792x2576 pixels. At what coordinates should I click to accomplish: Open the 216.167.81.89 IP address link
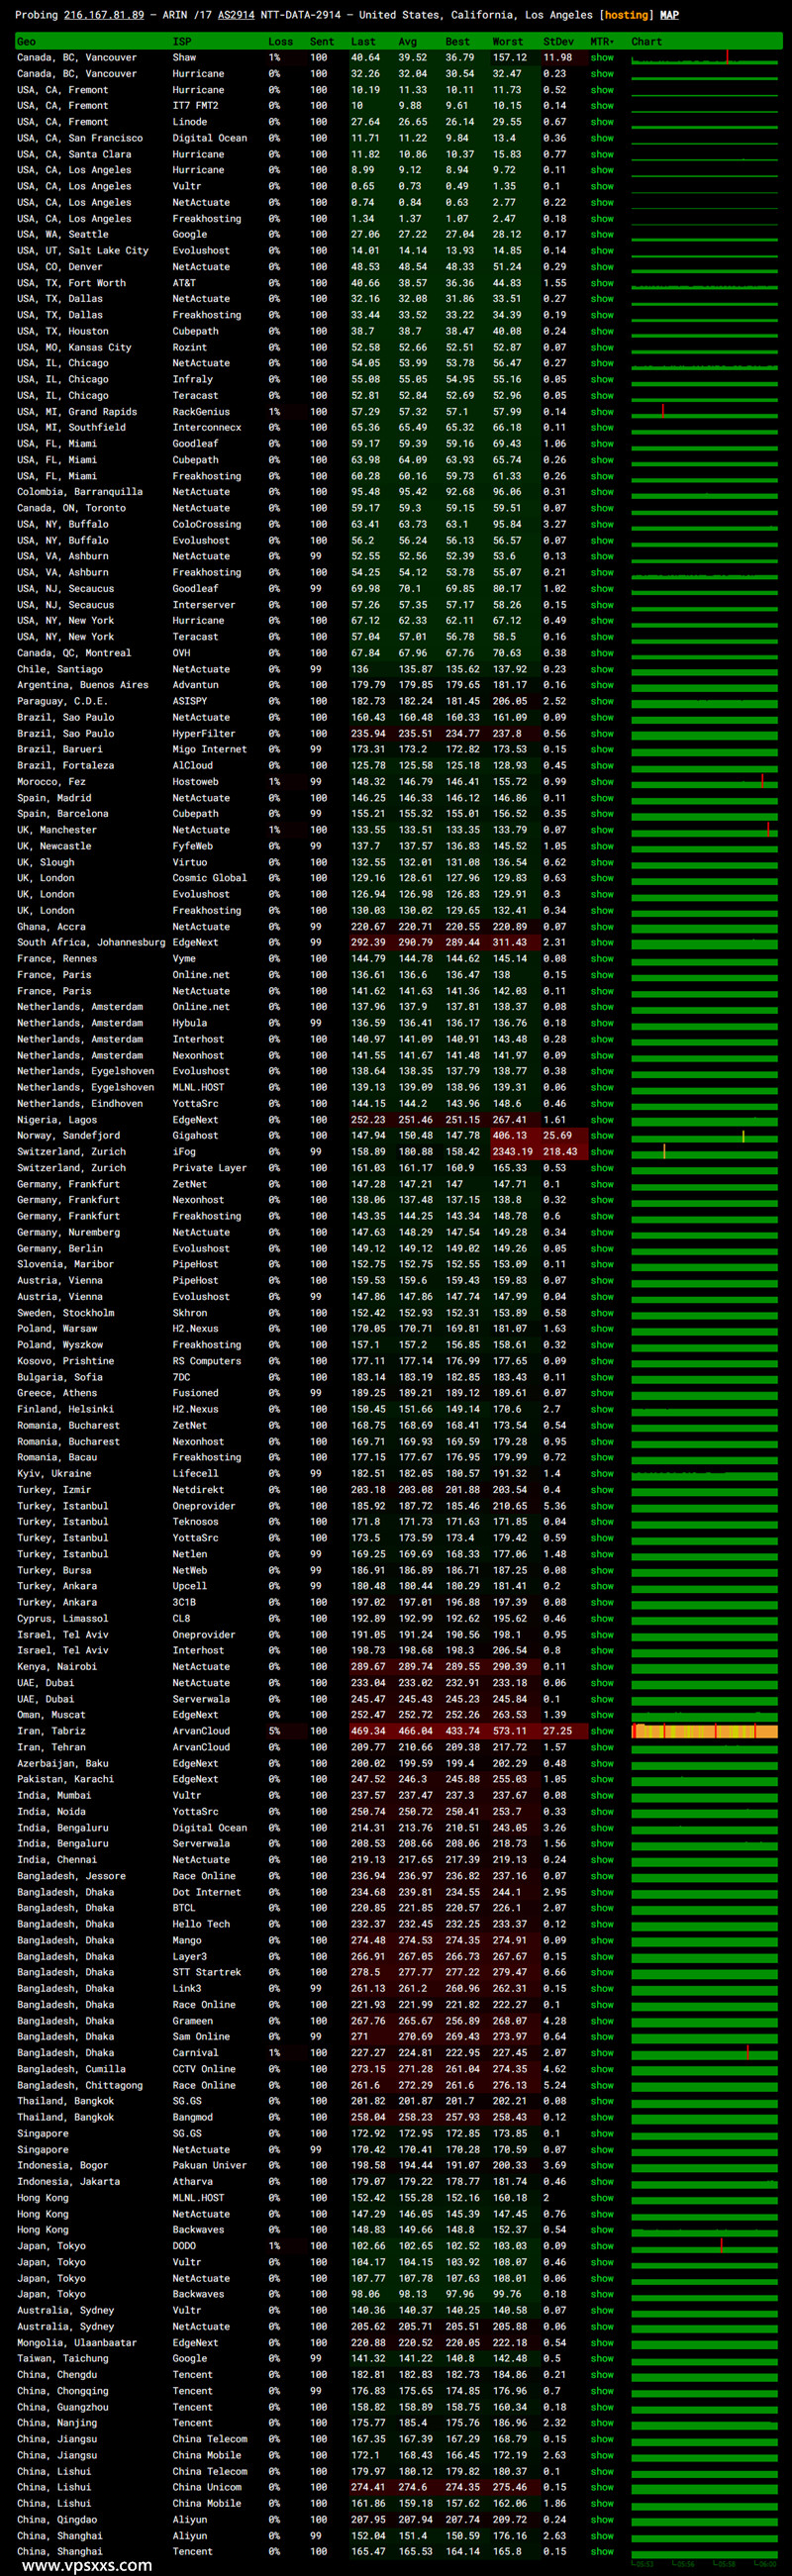103,15
